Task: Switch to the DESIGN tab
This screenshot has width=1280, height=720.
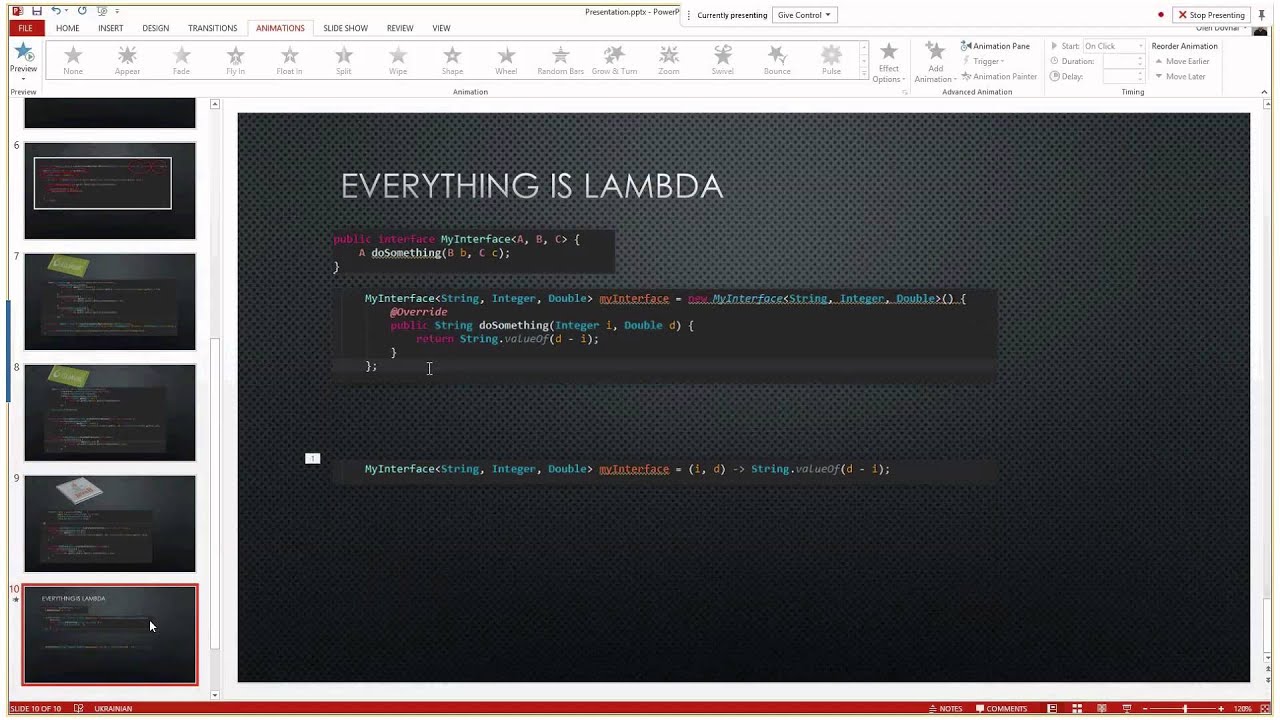Action: tap(155, 28)
